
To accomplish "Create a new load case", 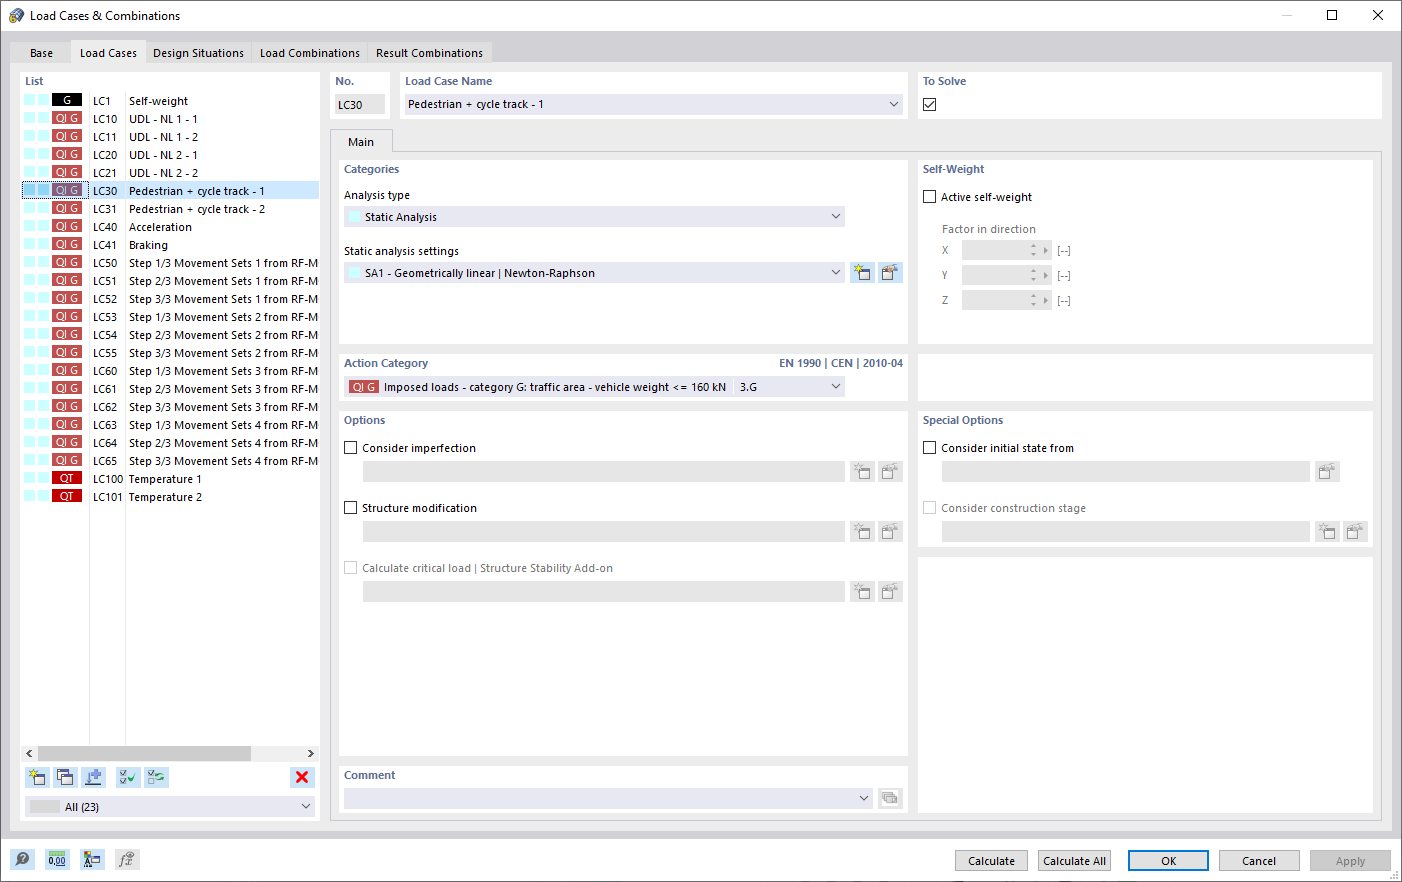I will click(37, 777).
